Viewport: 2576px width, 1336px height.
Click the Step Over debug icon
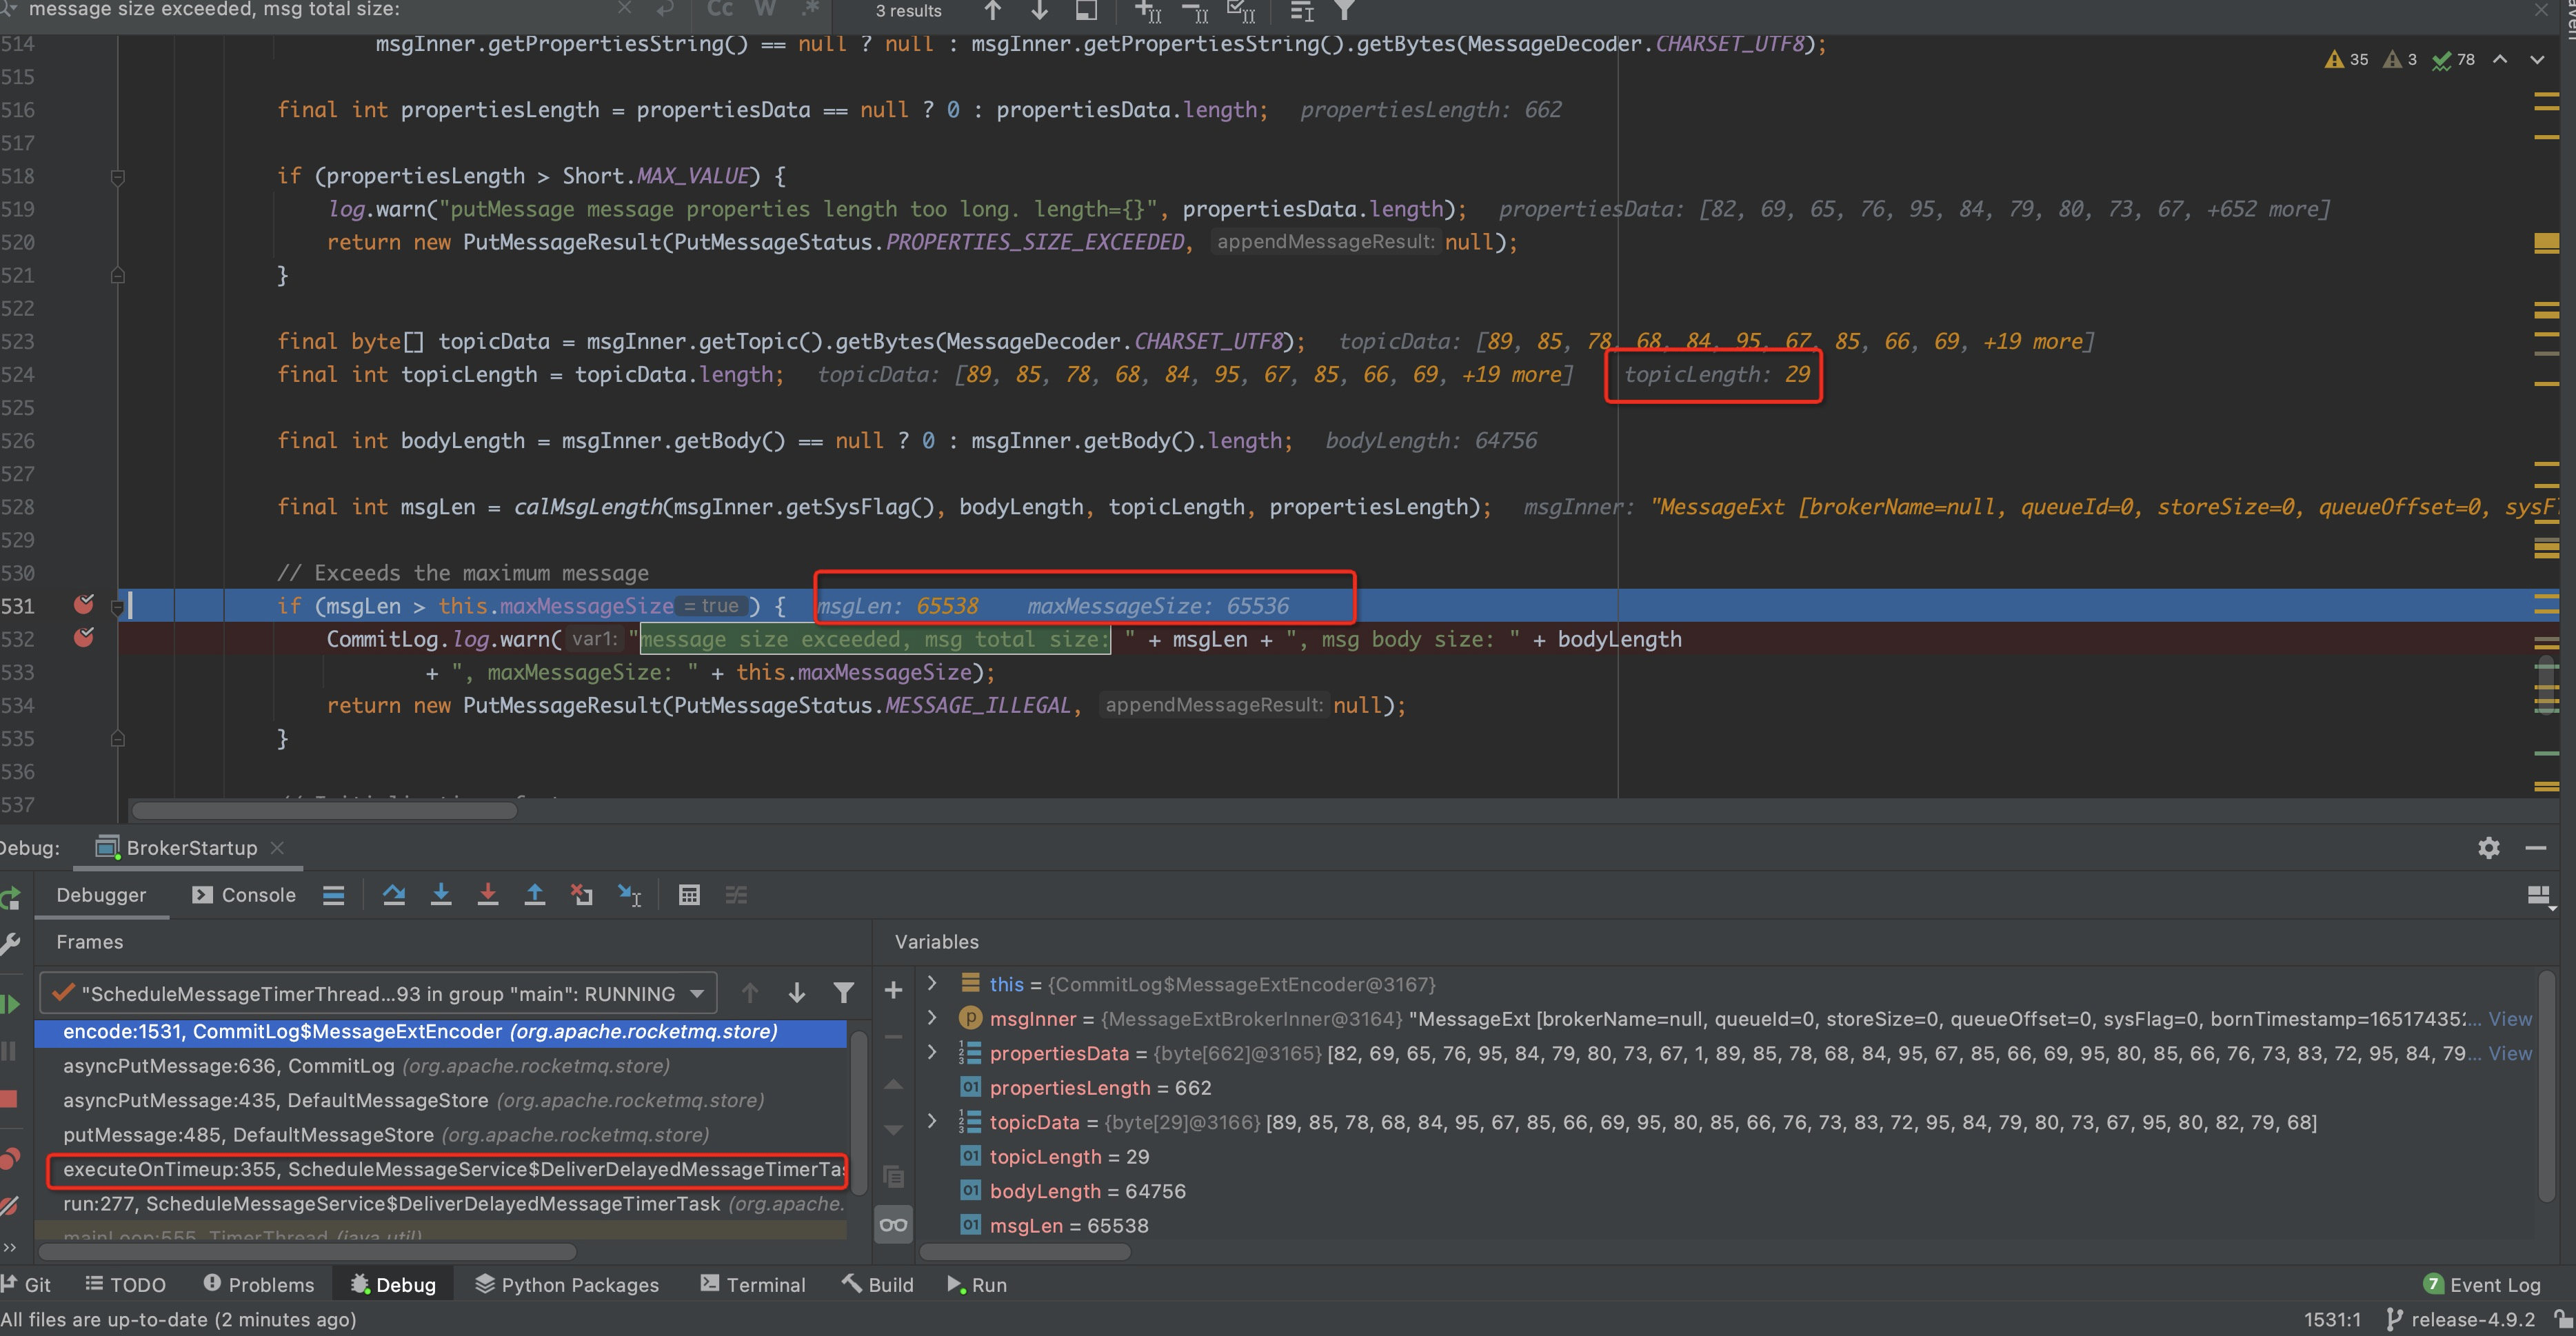point(394,895)
